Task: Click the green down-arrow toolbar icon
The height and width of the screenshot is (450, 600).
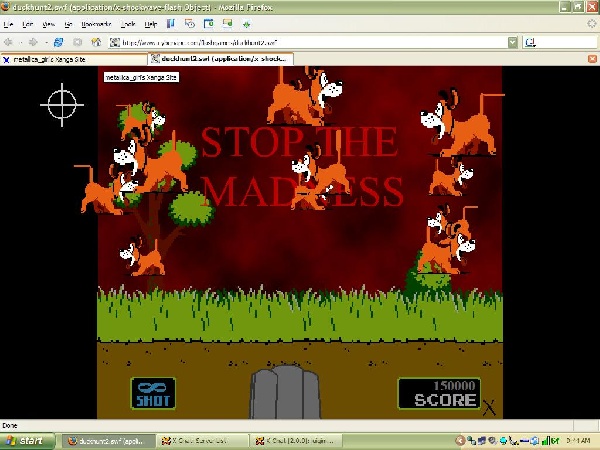Action: (x=246, y=24)
